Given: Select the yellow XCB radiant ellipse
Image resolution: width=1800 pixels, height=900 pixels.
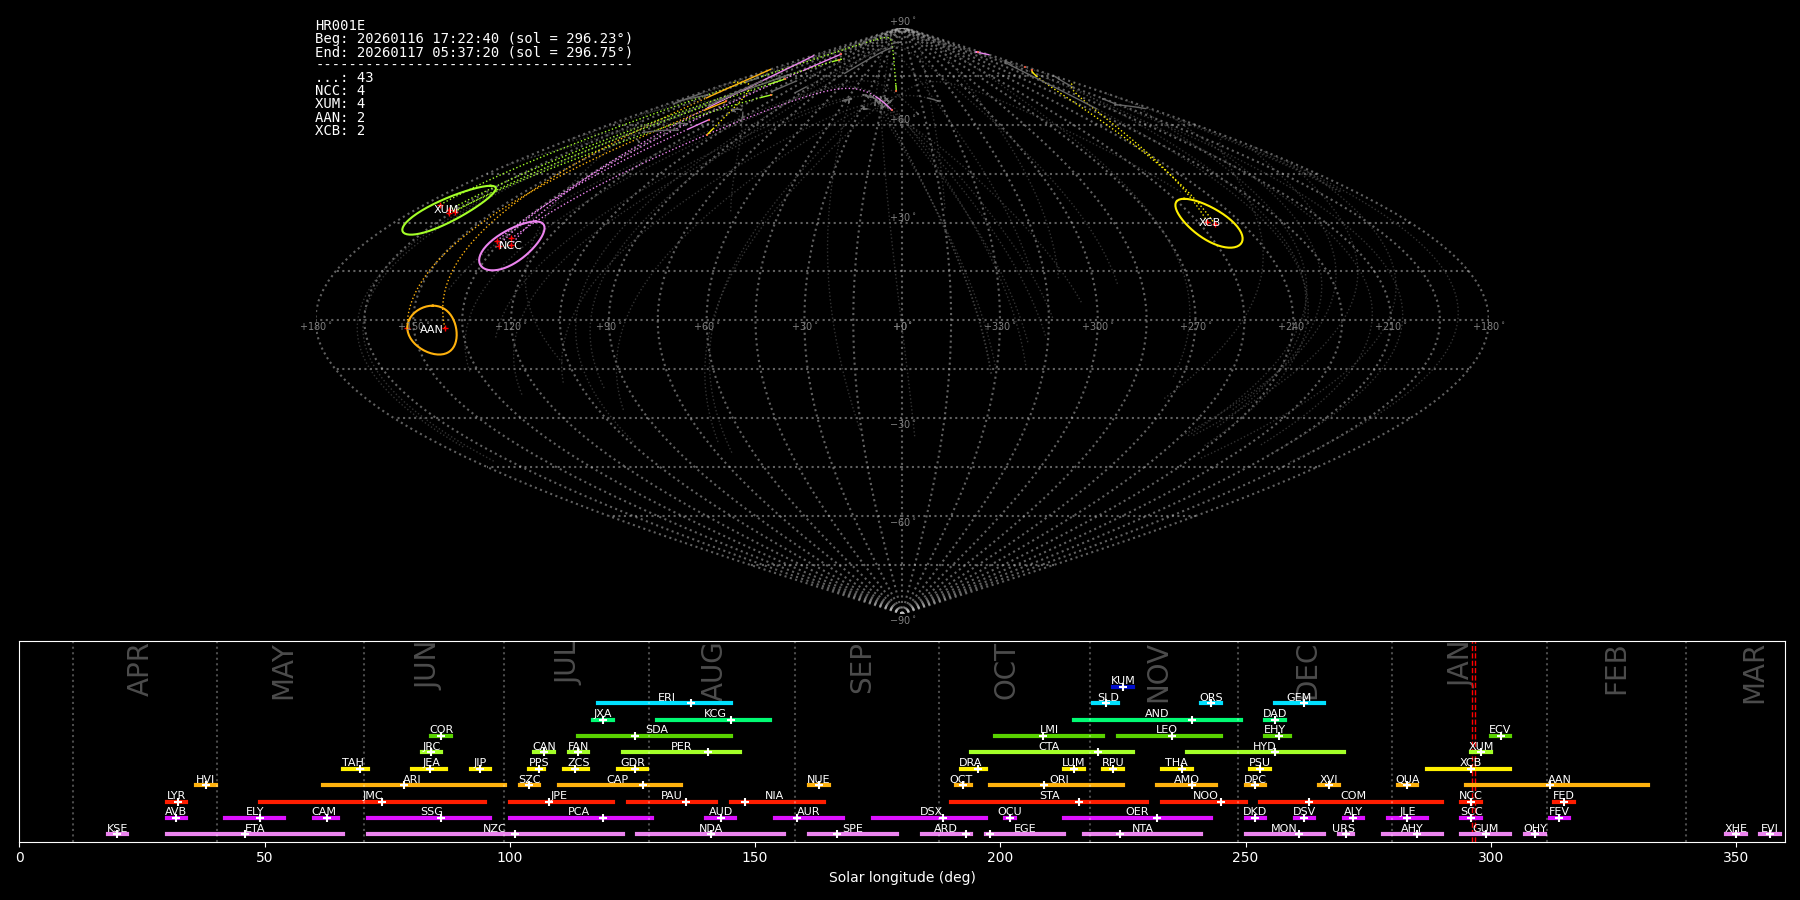Looking at the screenshot, I should click(x=1208, y=223).
